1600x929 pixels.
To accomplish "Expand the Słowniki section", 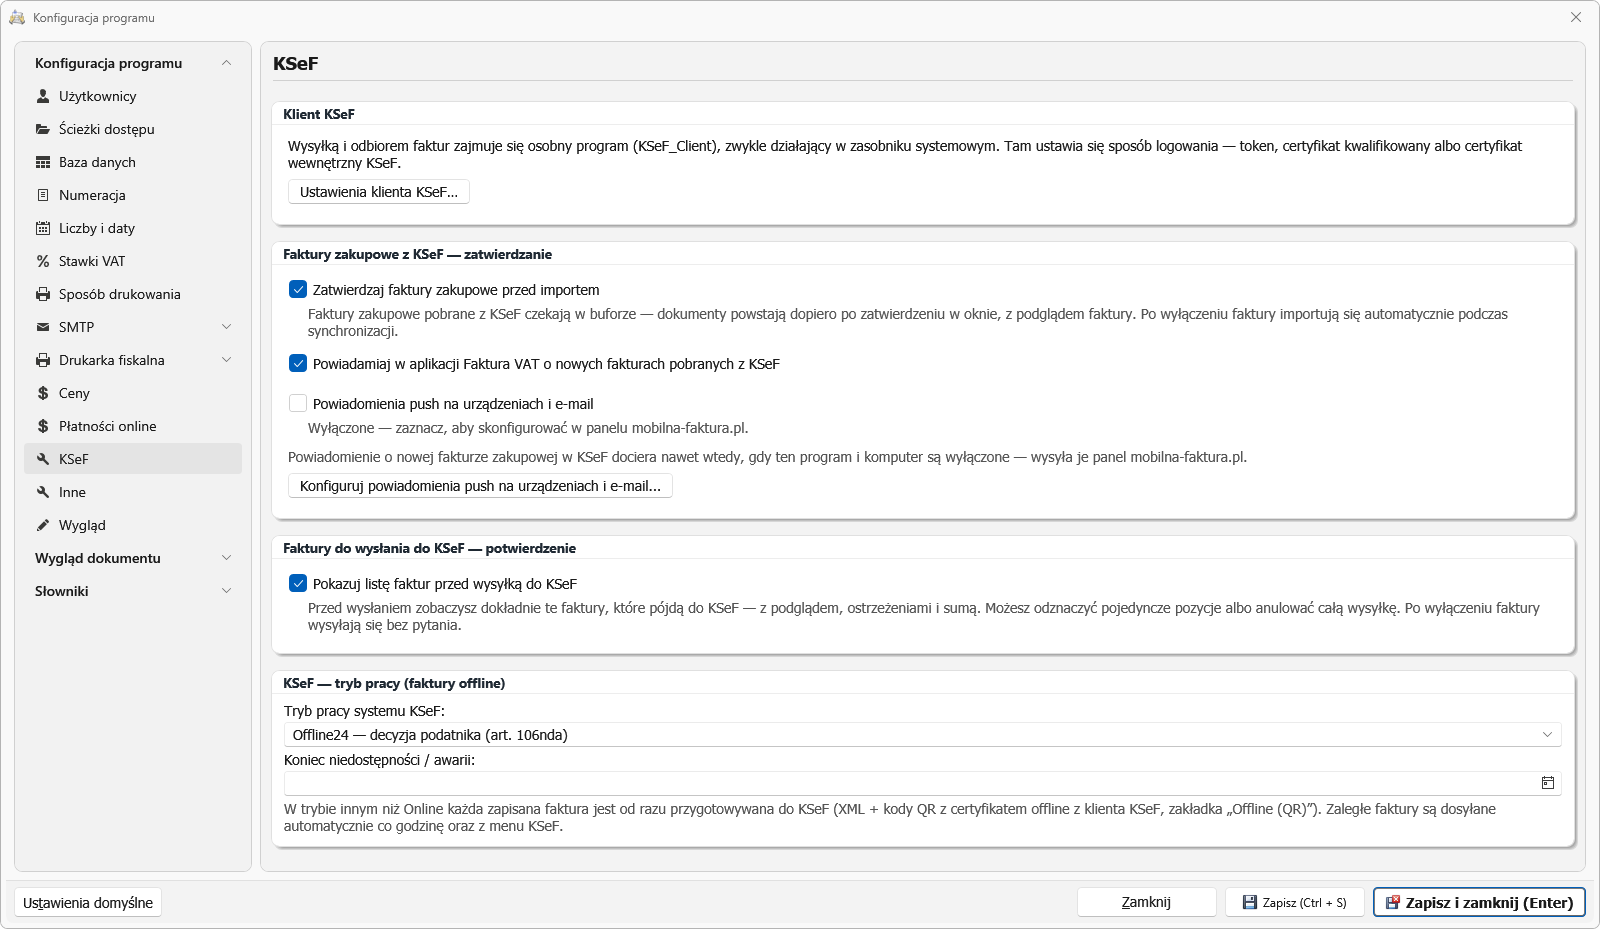I will (226, 591).
